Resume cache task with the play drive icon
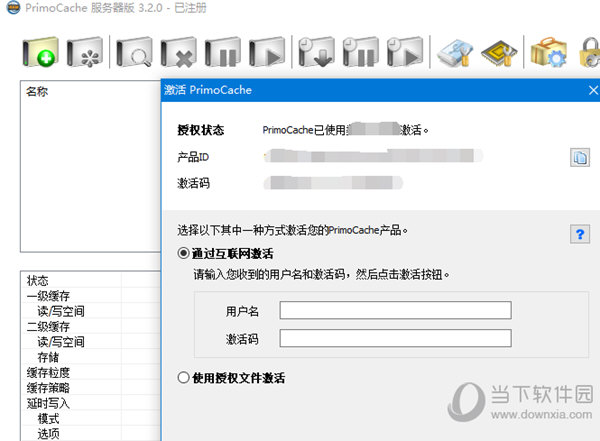 tap(267, 52)
